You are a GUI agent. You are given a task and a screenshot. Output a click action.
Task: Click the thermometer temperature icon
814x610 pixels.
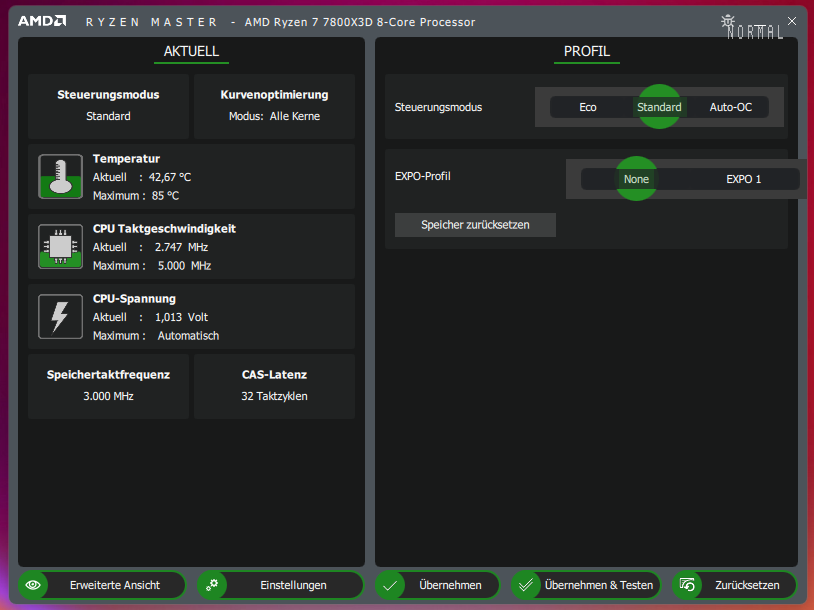(60, 177)
